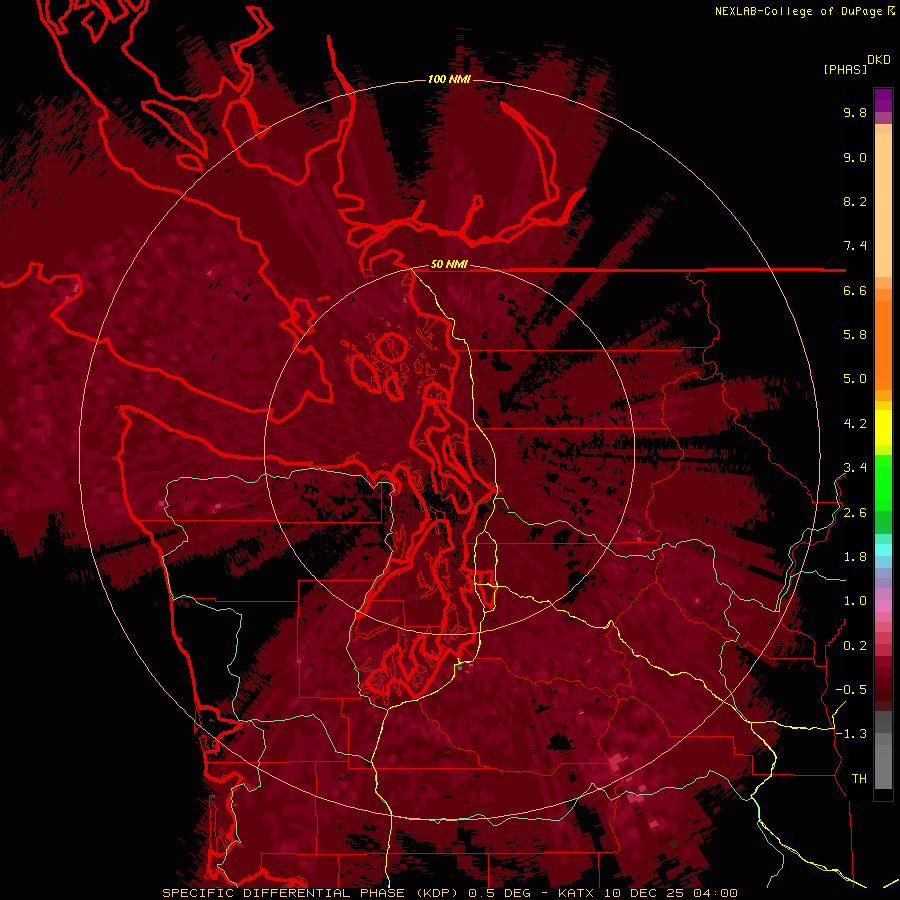Pick the purple top segment of color bar
Screen dimensions: 900x900
883,100
